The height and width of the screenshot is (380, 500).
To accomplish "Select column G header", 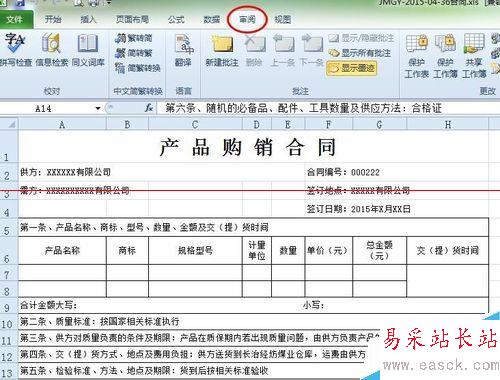I will tap(379, 125).
